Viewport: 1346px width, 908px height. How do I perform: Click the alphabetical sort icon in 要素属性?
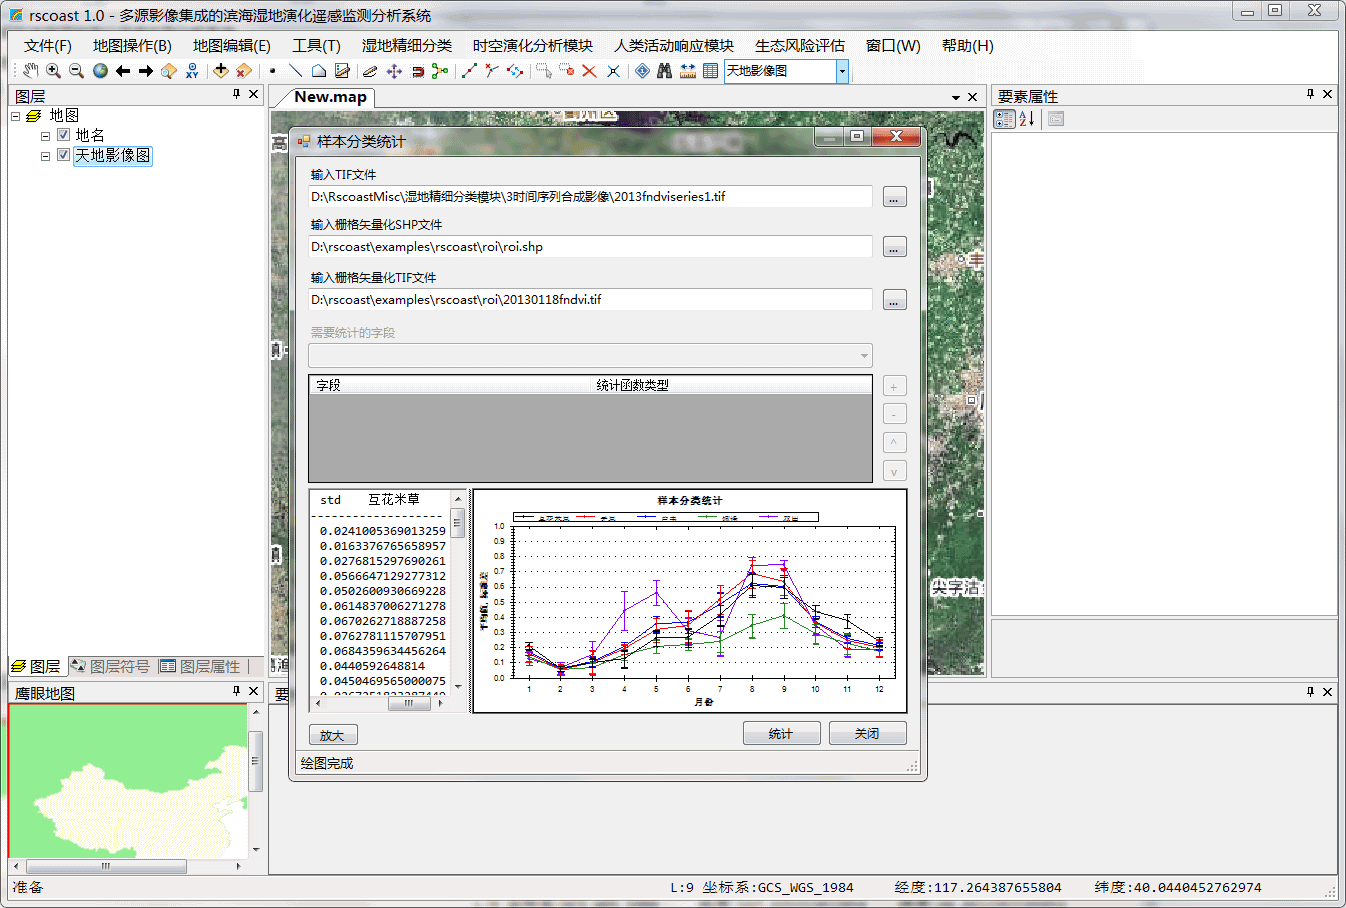click(1027, 119)
